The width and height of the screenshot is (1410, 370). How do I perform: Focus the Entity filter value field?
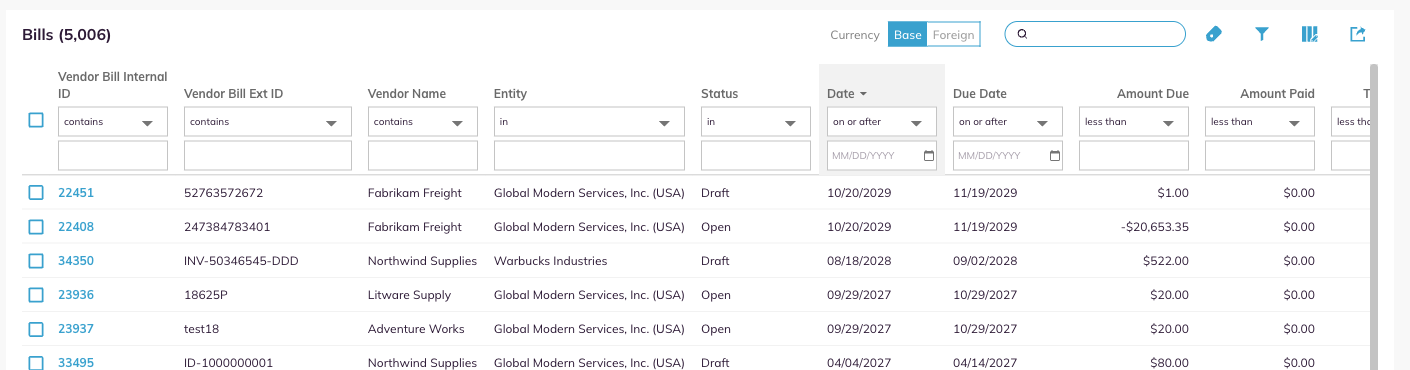click(x=589, y=156)
